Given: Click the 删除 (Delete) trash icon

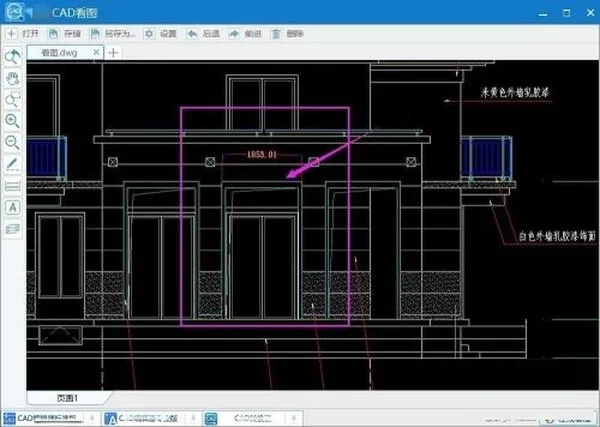Looking at the screenshot, I should pos(276,34).
